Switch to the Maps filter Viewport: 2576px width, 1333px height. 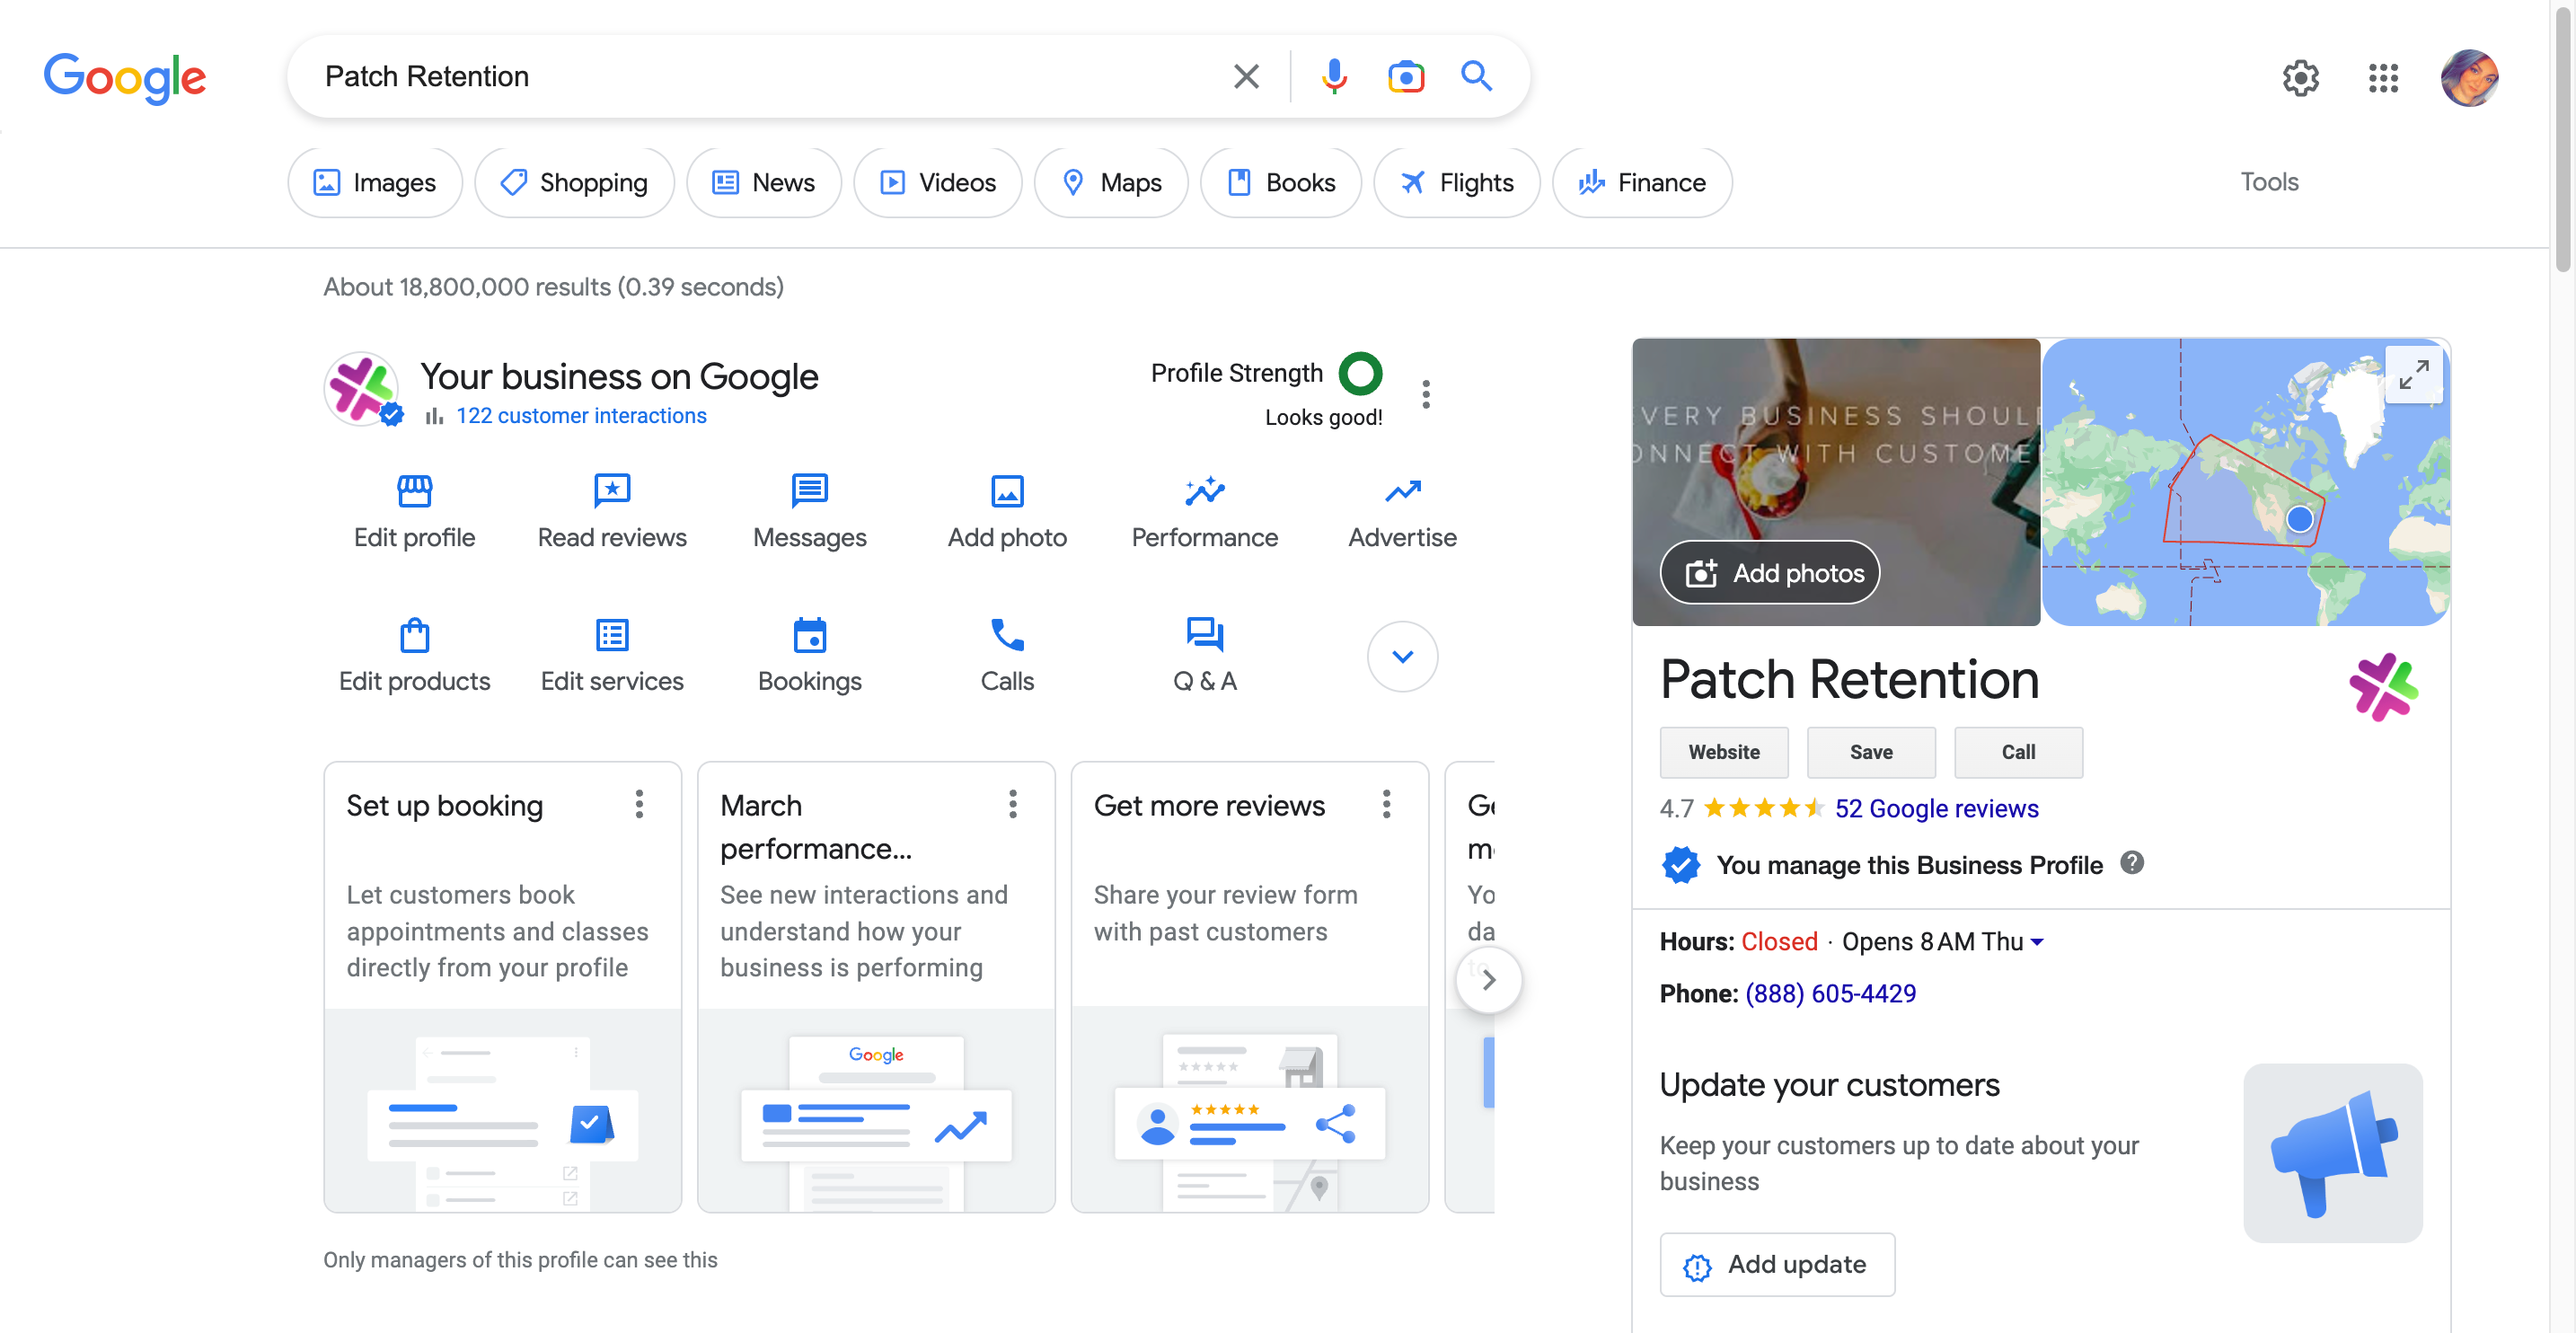tap(1111, 182)
